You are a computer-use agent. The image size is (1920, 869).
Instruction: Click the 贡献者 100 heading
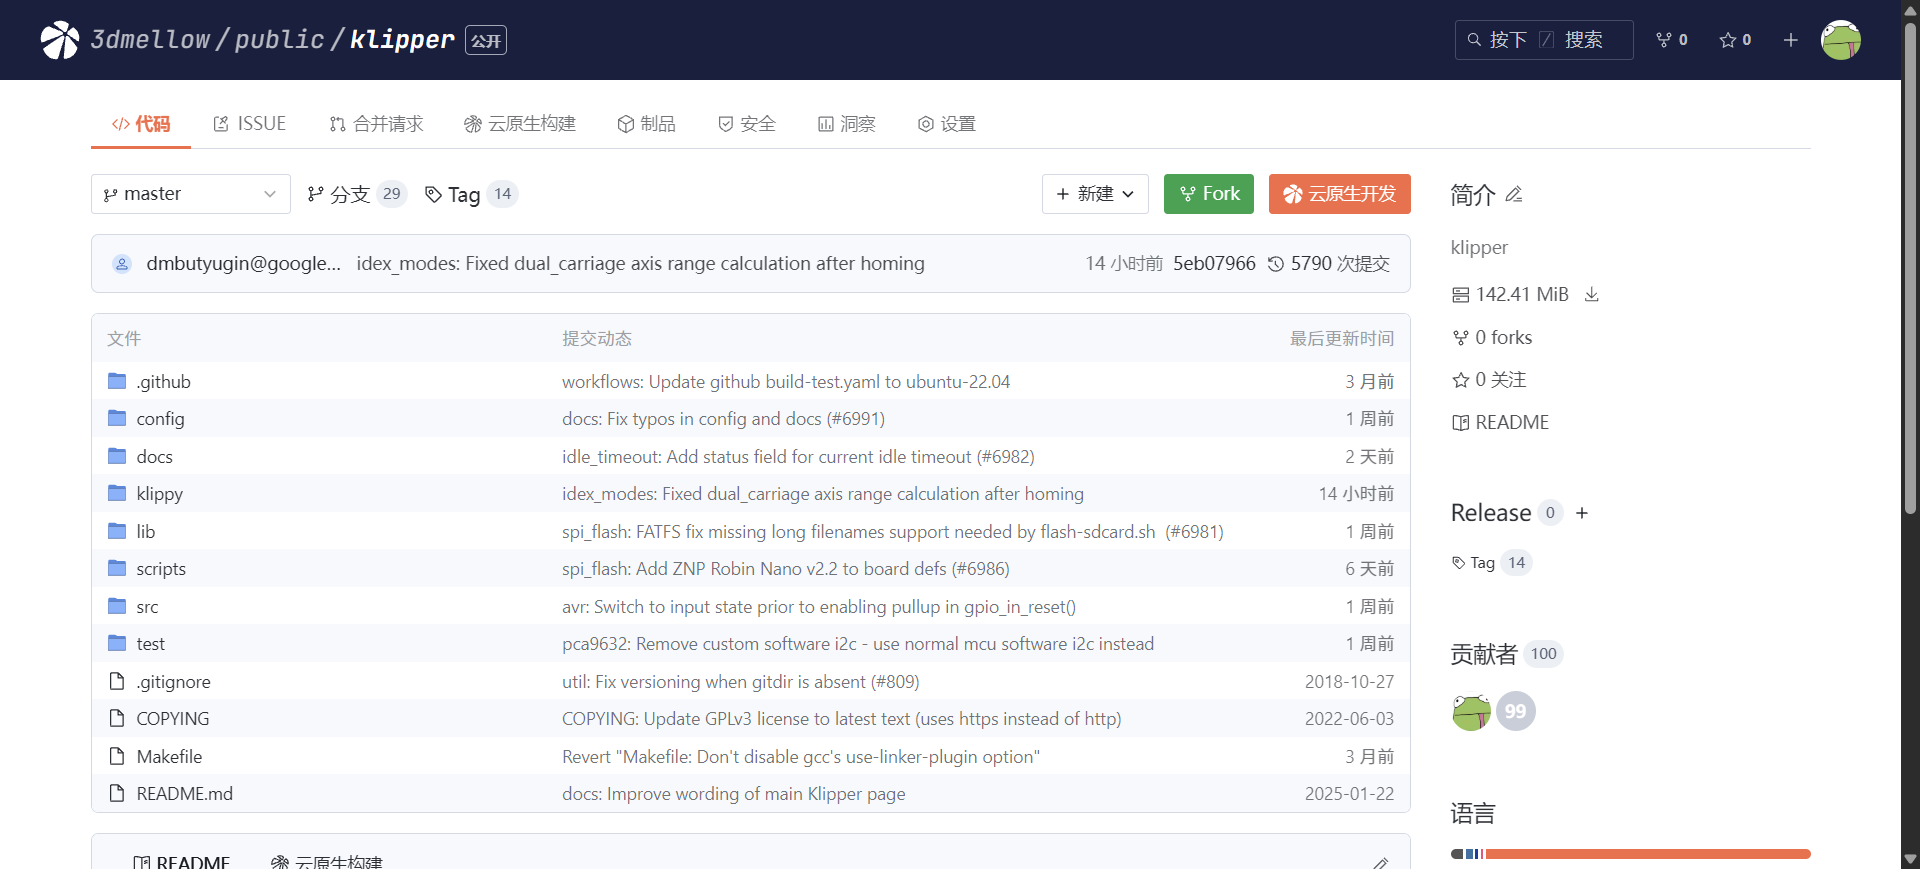pyautogui.click(x=1506, y=654)
